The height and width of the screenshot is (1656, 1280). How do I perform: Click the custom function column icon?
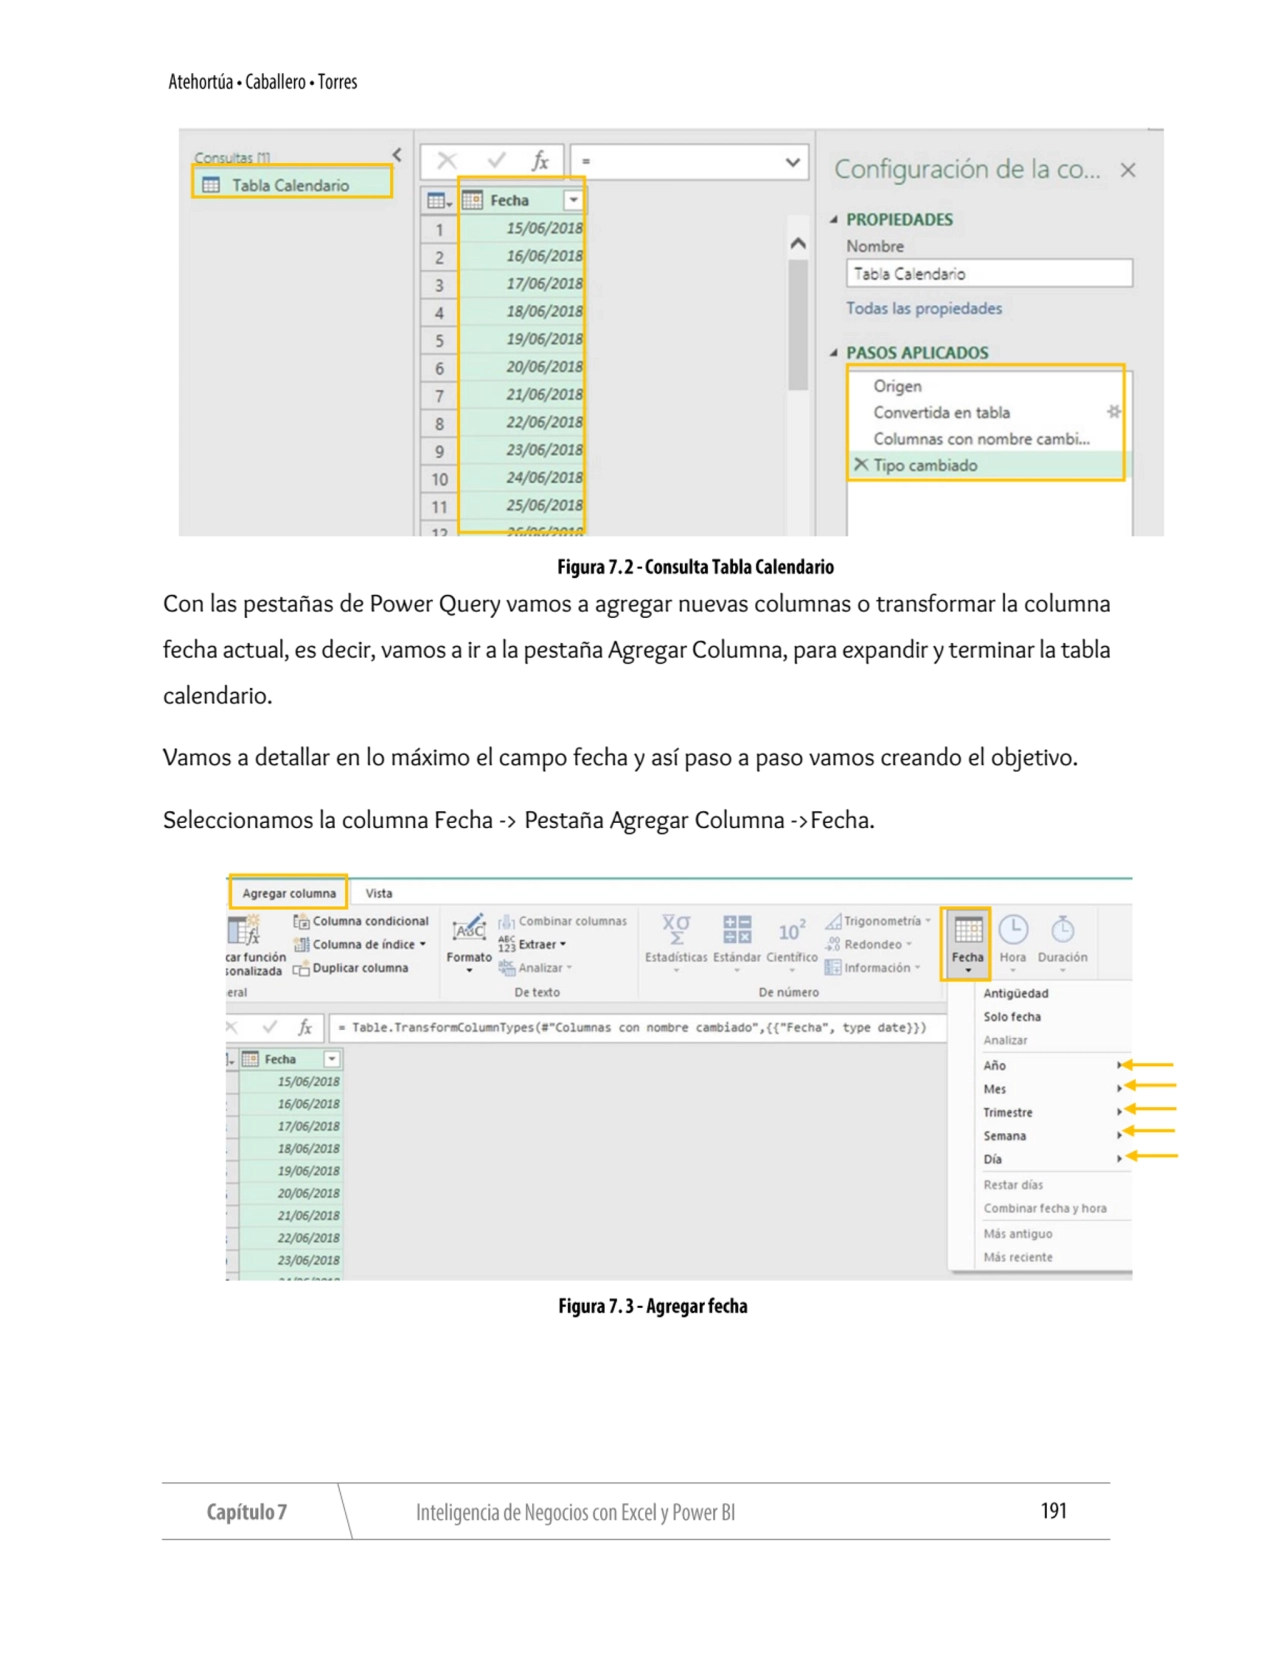pyautogui.click(x=243, y=931)
